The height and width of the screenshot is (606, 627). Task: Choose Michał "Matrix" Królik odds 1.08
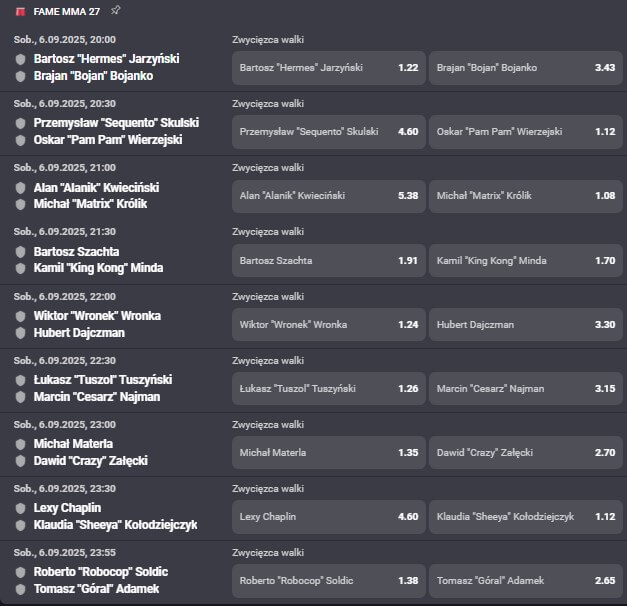coord(525,196)
